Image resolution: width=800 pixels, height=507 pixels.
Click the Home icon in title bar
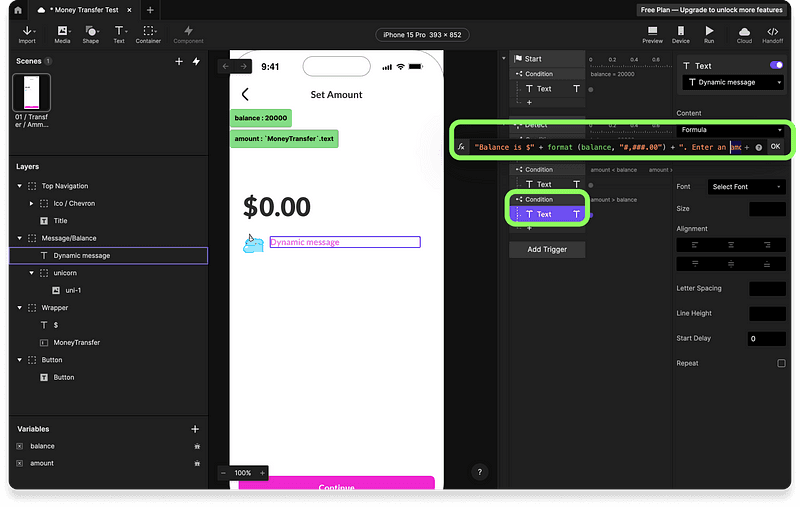point(18,10)
